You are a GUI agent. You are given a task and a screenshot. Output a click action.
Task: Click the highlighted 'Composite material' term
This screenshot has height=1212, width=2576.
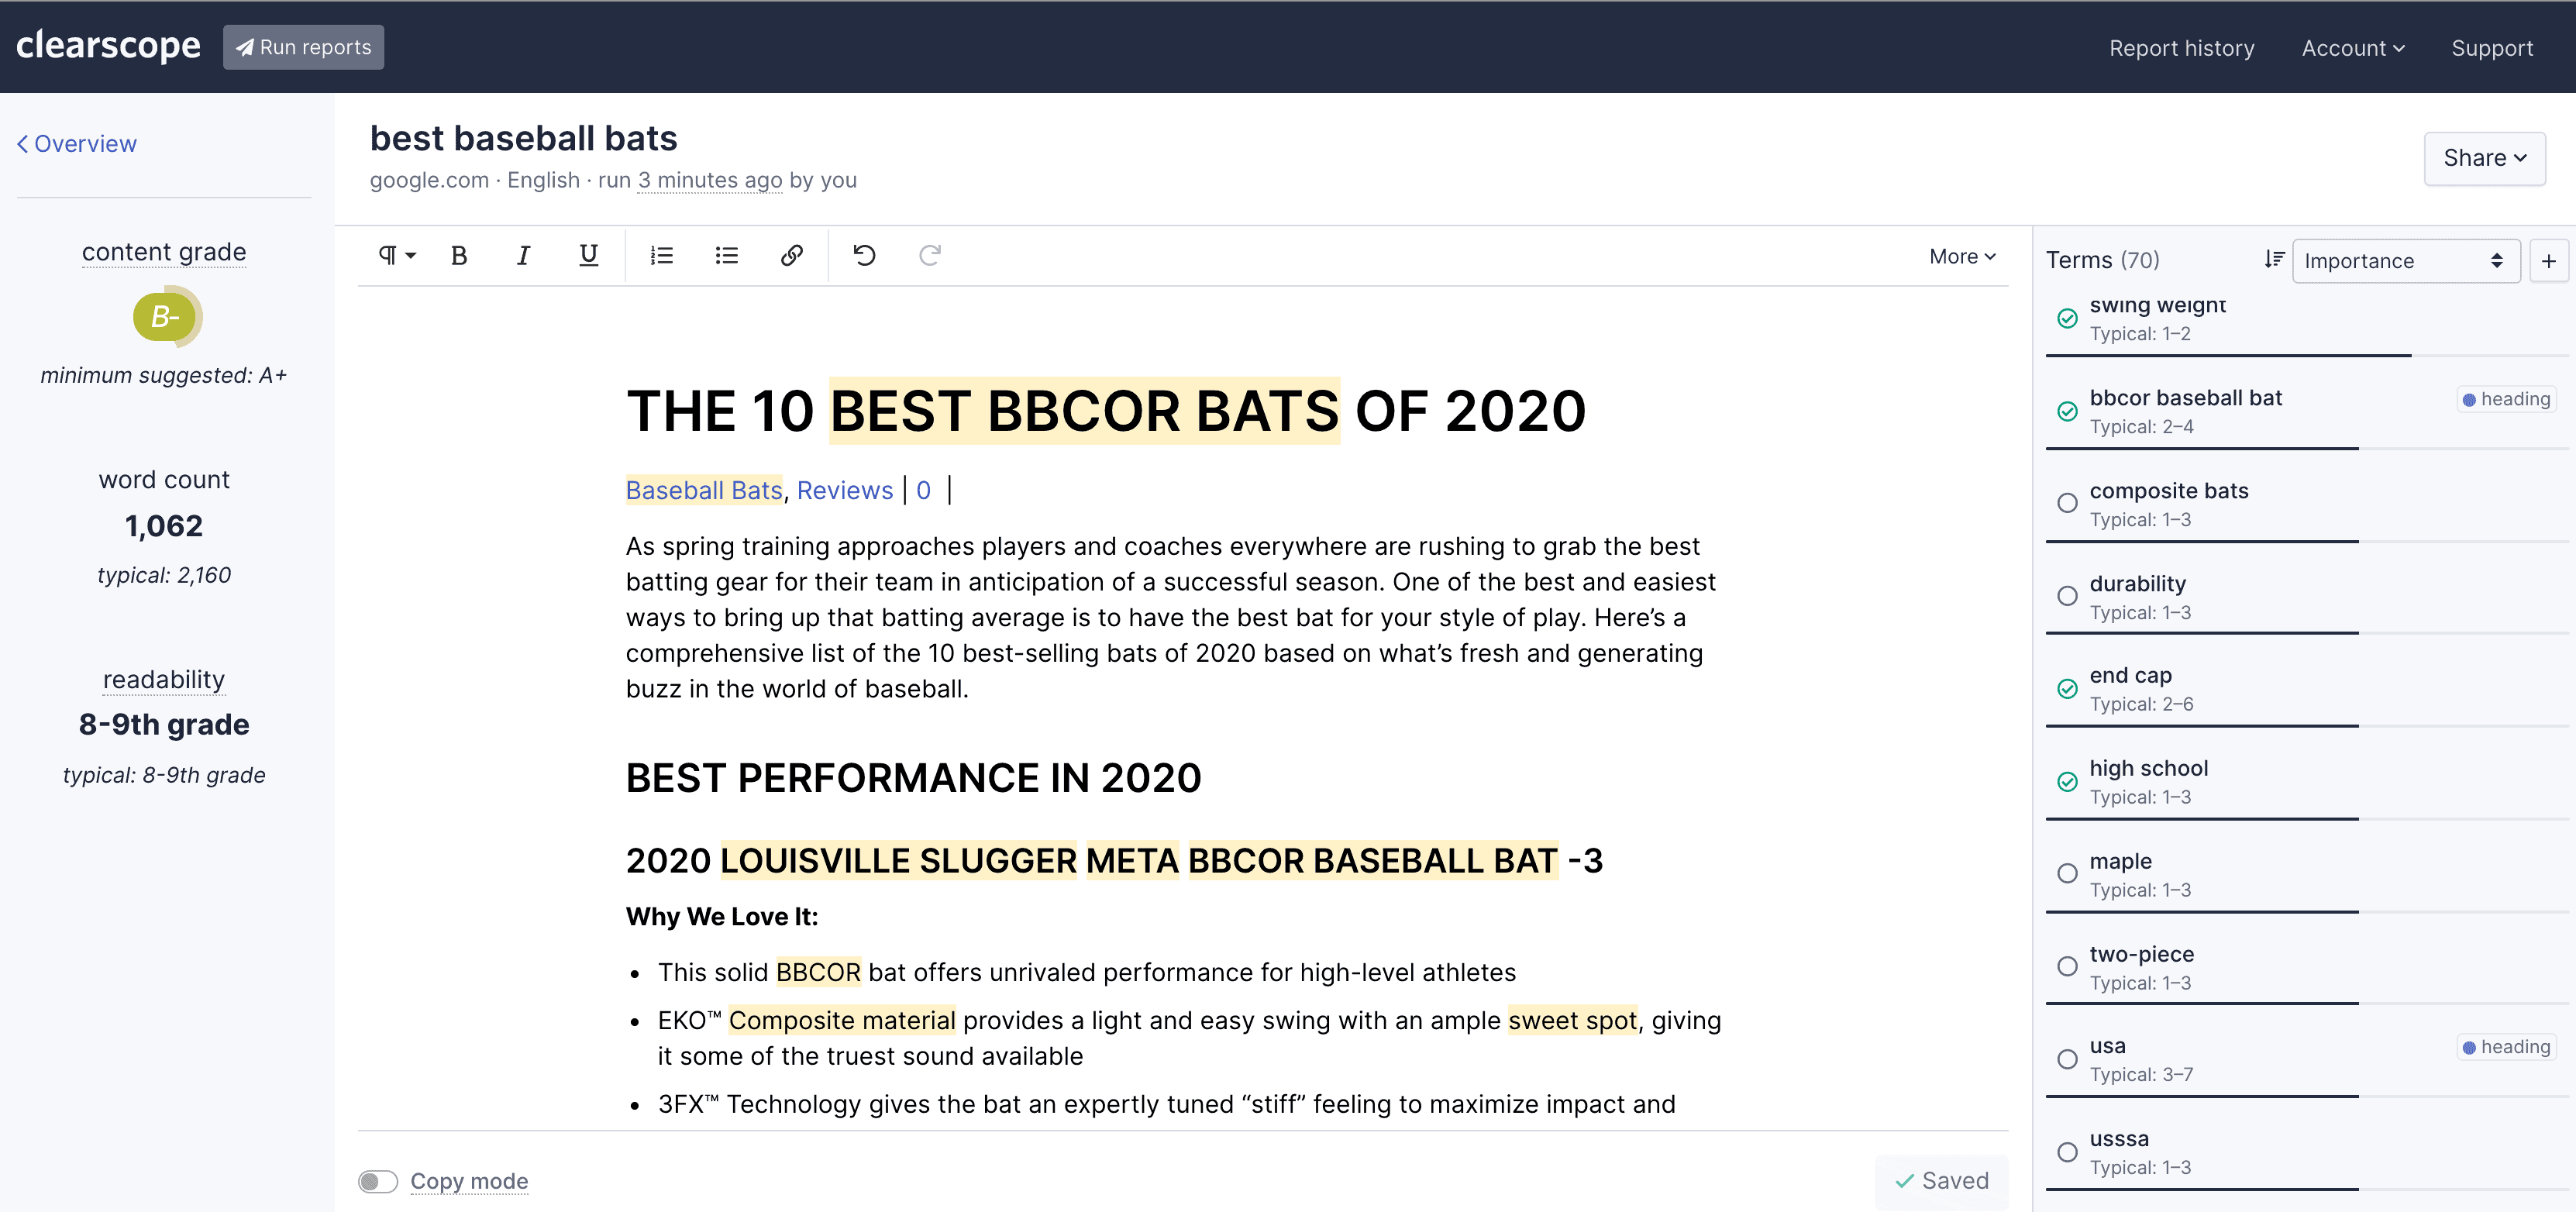point(841,1020)
